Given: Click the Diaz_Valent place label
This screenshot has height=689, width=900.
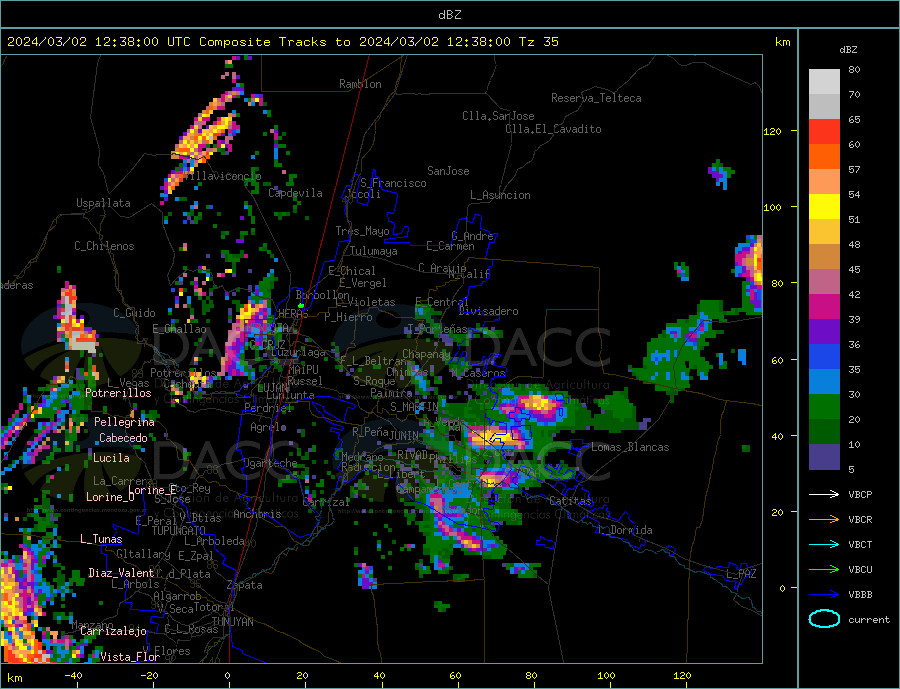Looking at the screenshot, I should (121, 573).
